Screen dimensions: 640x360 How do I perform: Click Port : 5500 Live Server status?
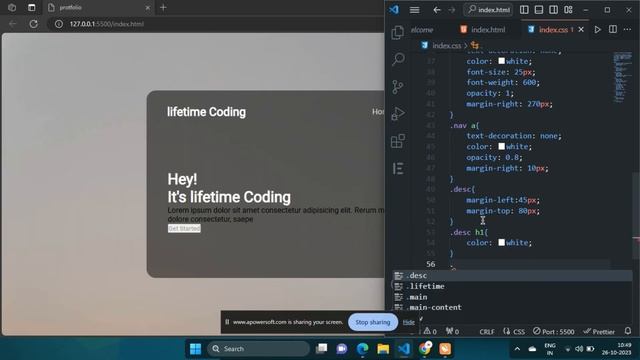pyautogui.click(x=553, y=331)
